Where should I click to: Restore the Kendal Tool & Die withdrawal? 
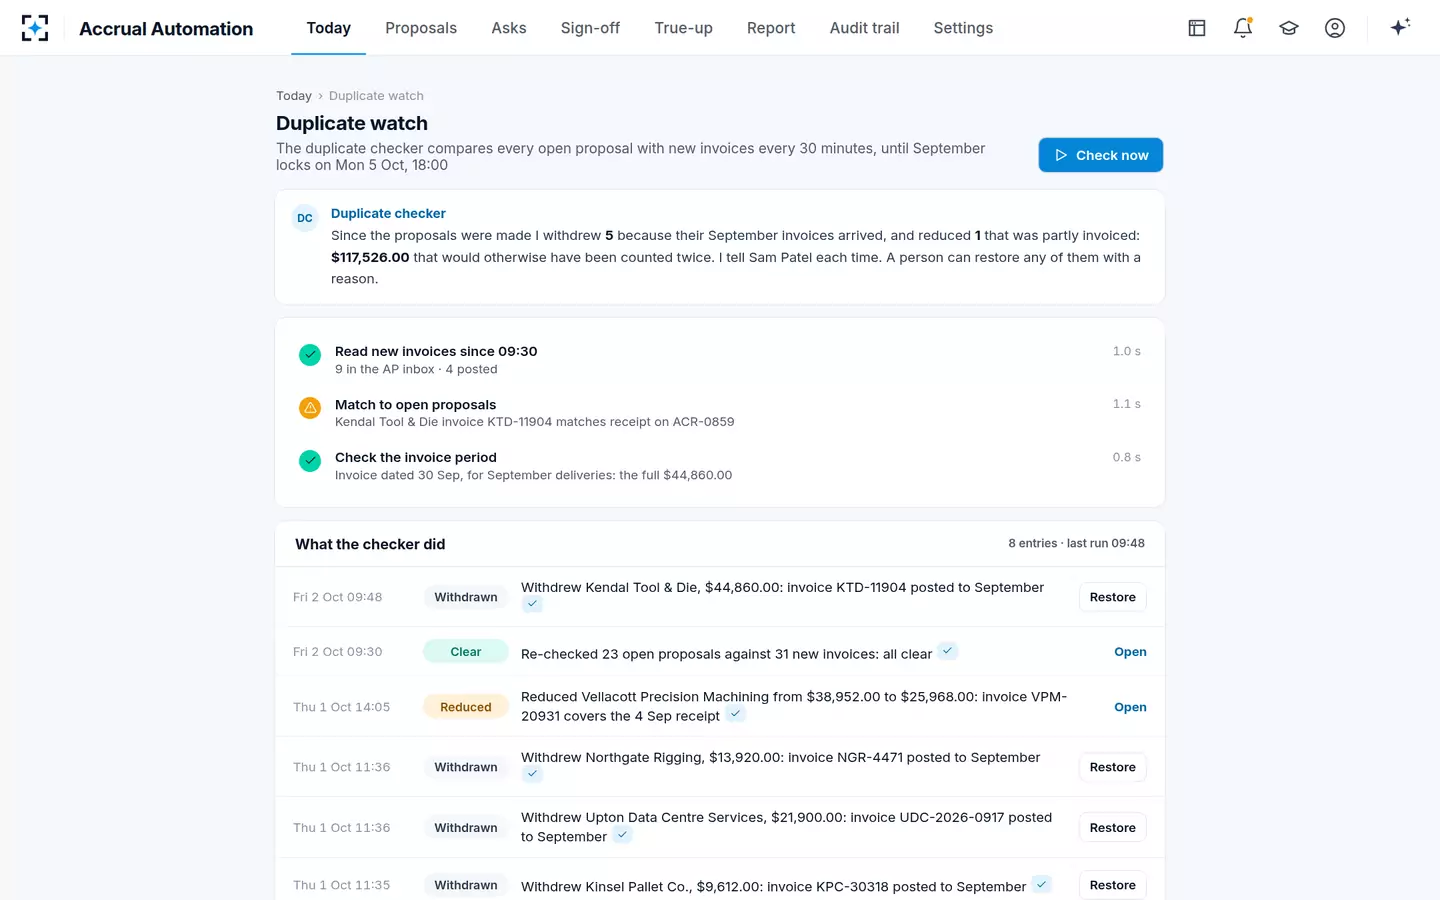[x=1113, y=597]
